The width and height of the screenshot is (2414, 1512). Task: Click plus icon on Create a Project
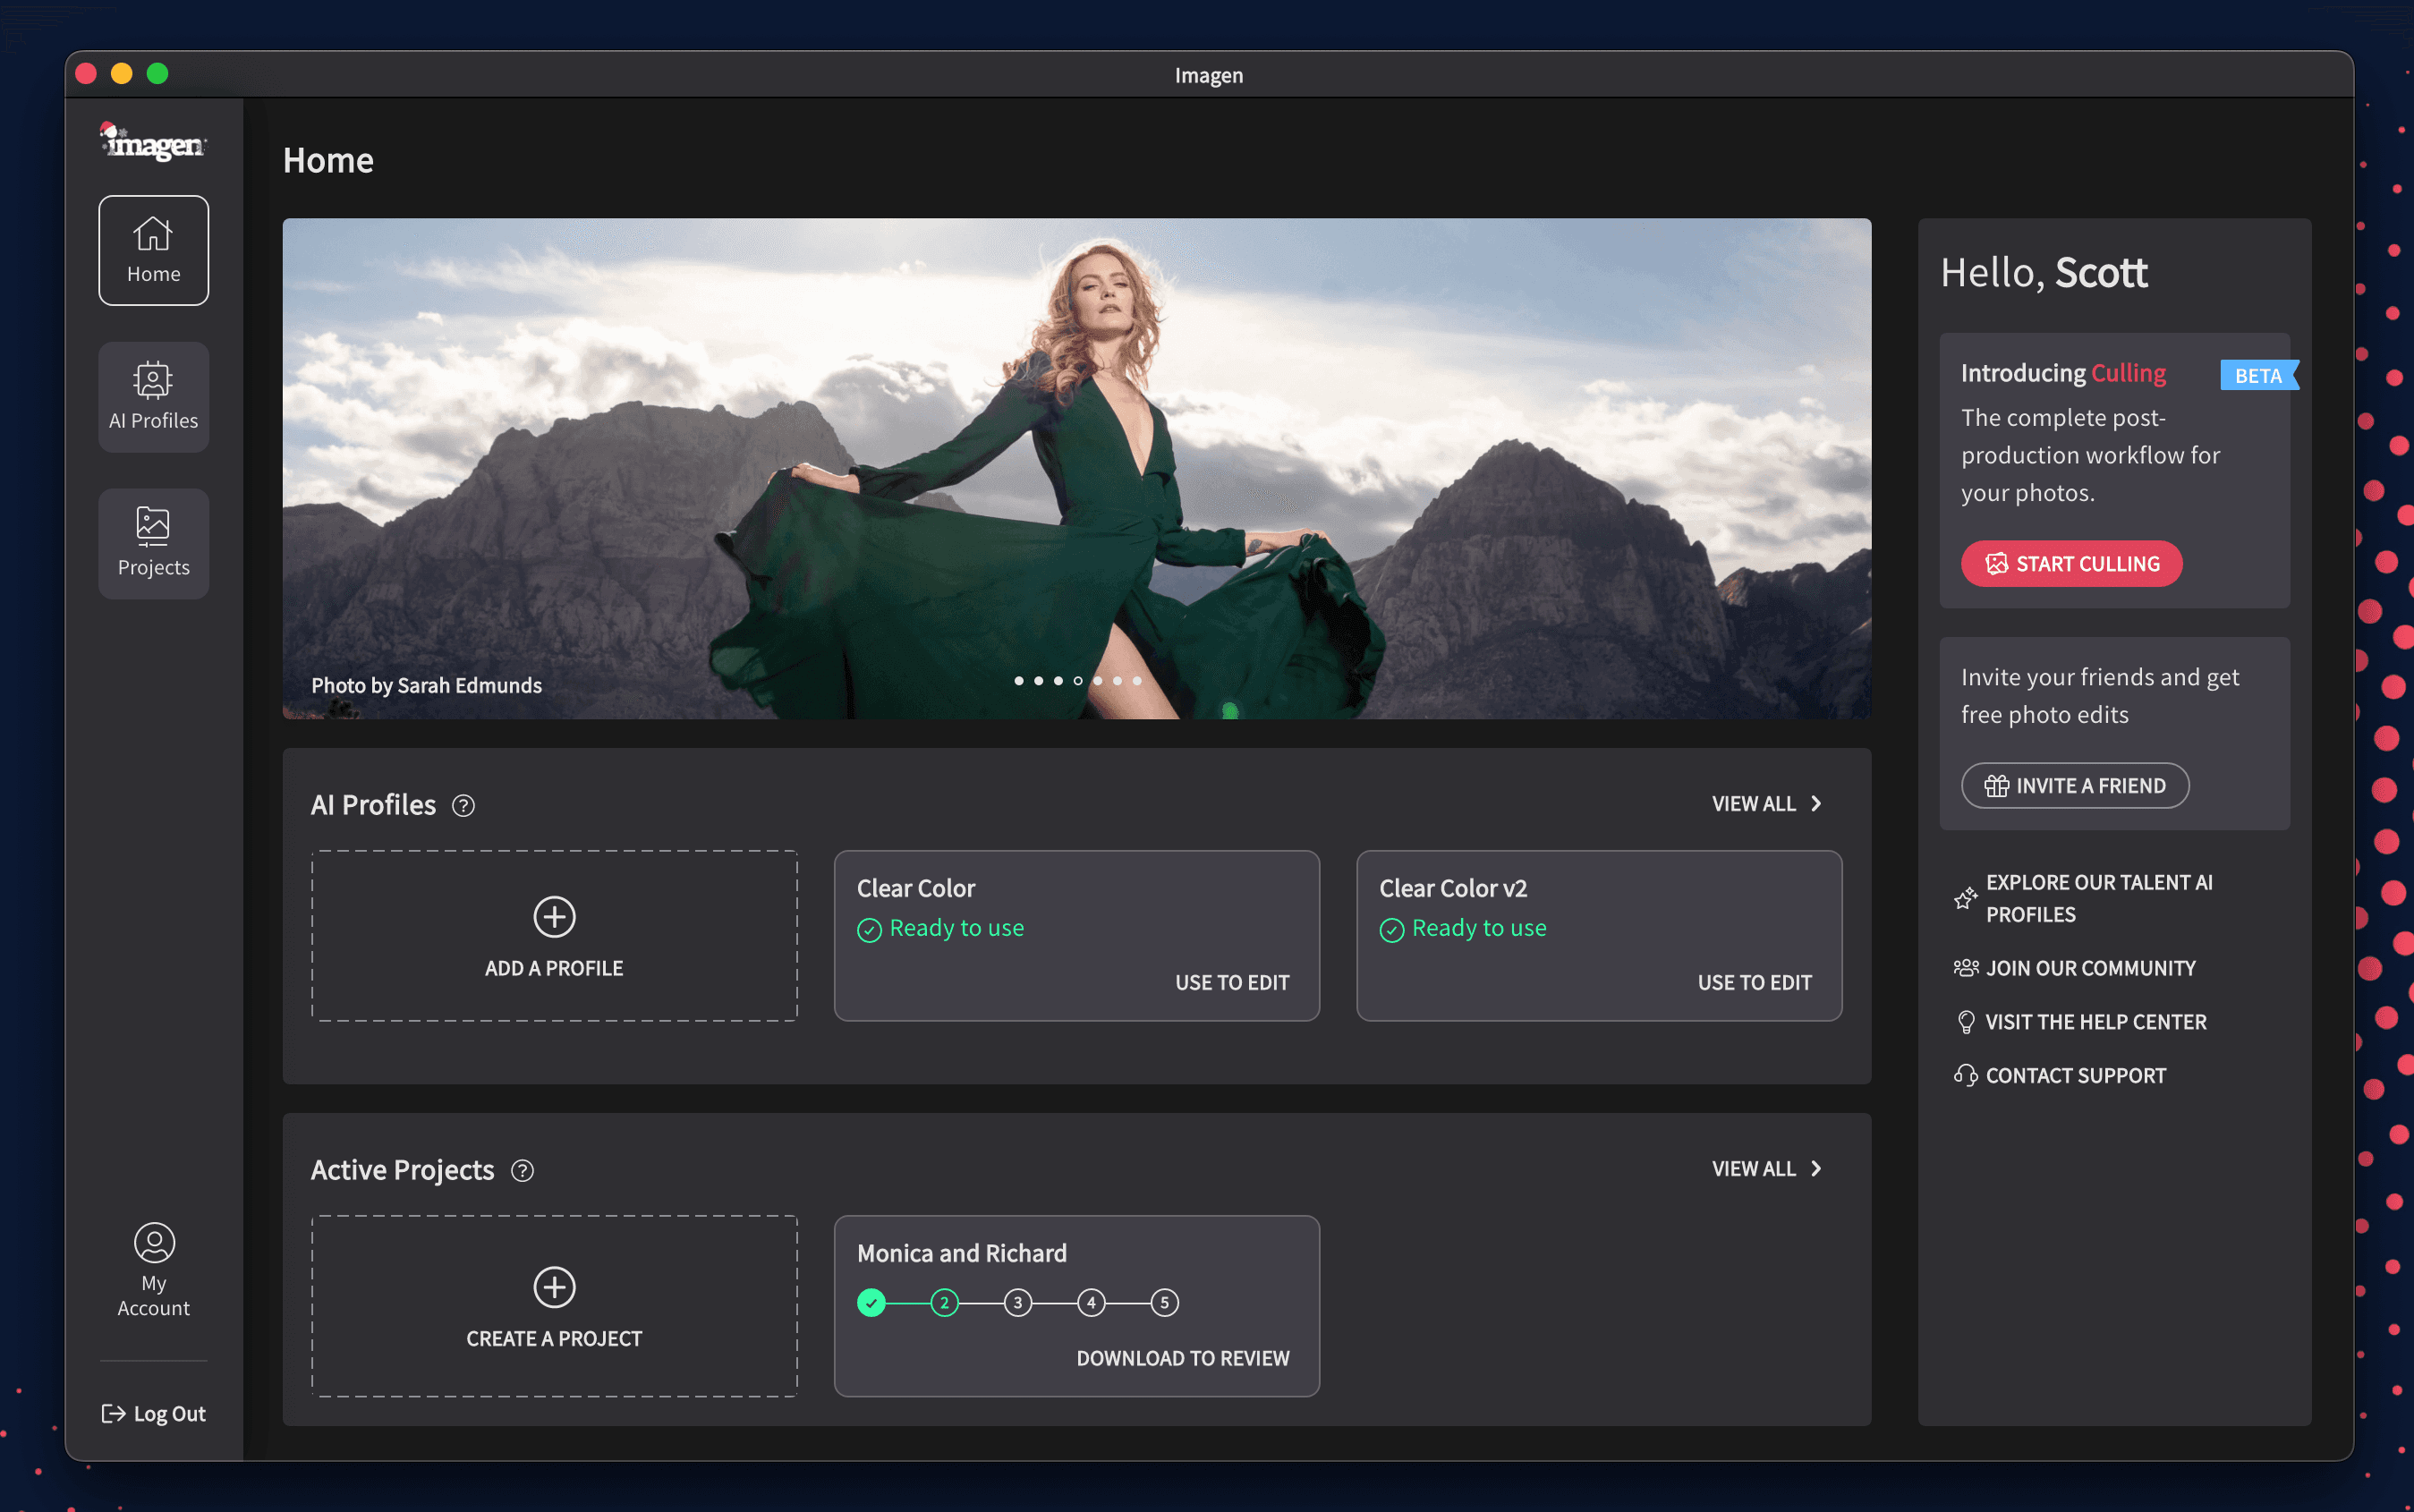click(554, 1287)
